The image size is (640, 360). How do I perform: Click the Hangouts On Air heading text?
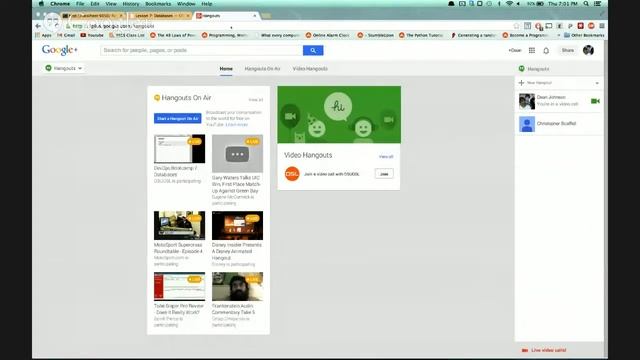186,98
